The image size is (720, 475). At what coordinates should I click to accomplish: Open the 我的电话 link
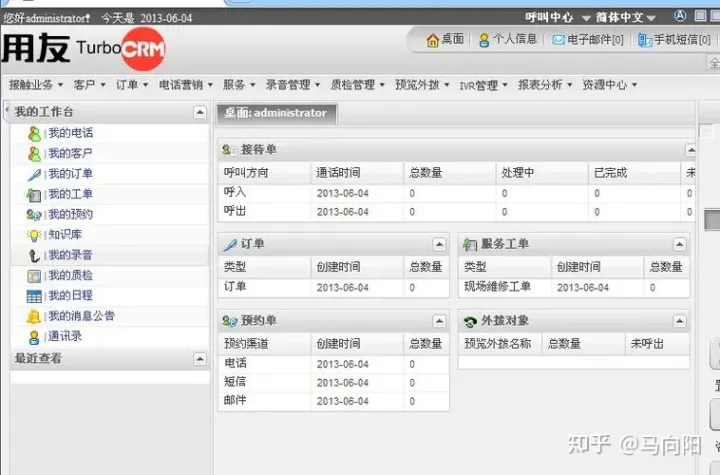(71, 133)
